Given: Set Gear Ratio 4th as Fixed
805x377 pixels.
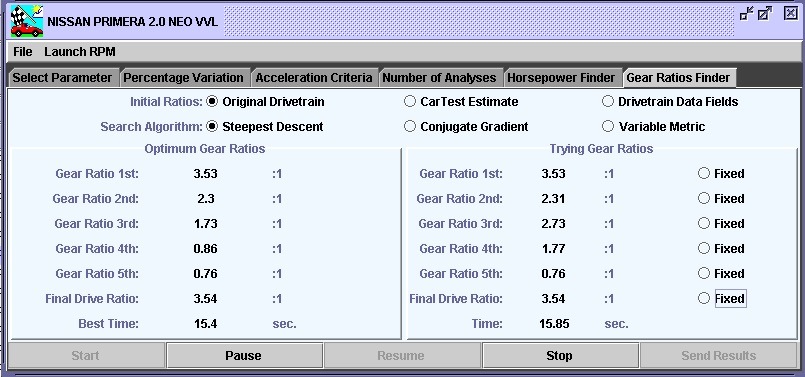Looking at the screenshot, I should coord(721,249).
